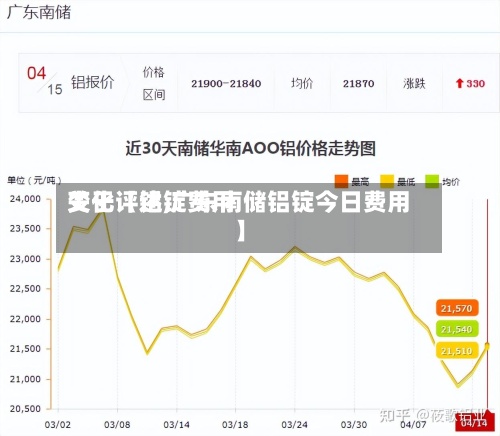Click the red up-arrow beside 330
The image size is (500, 436).
coord(460,83)
